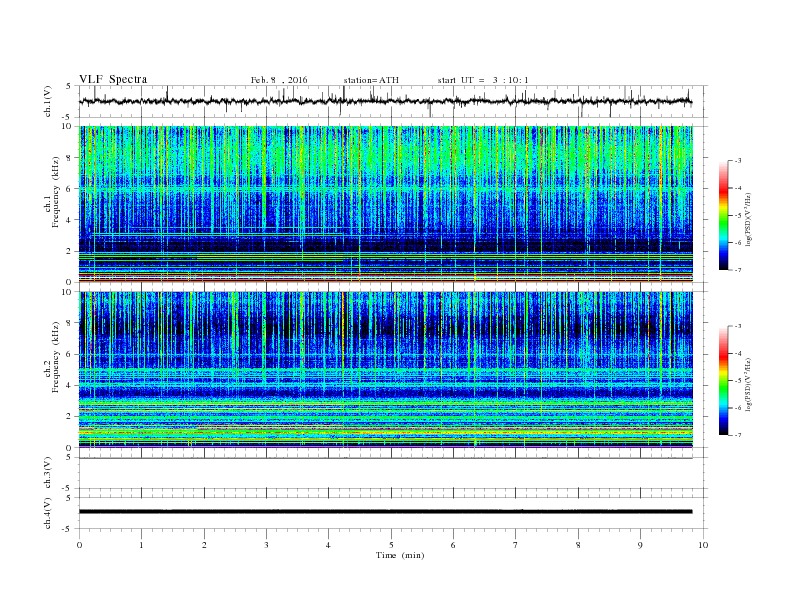Image resolution: width=792 pixels, height=612 pixels.
Task: Click the "4" kHz tick on ch.1 spectrogram
Action: (x=69, y=220)
